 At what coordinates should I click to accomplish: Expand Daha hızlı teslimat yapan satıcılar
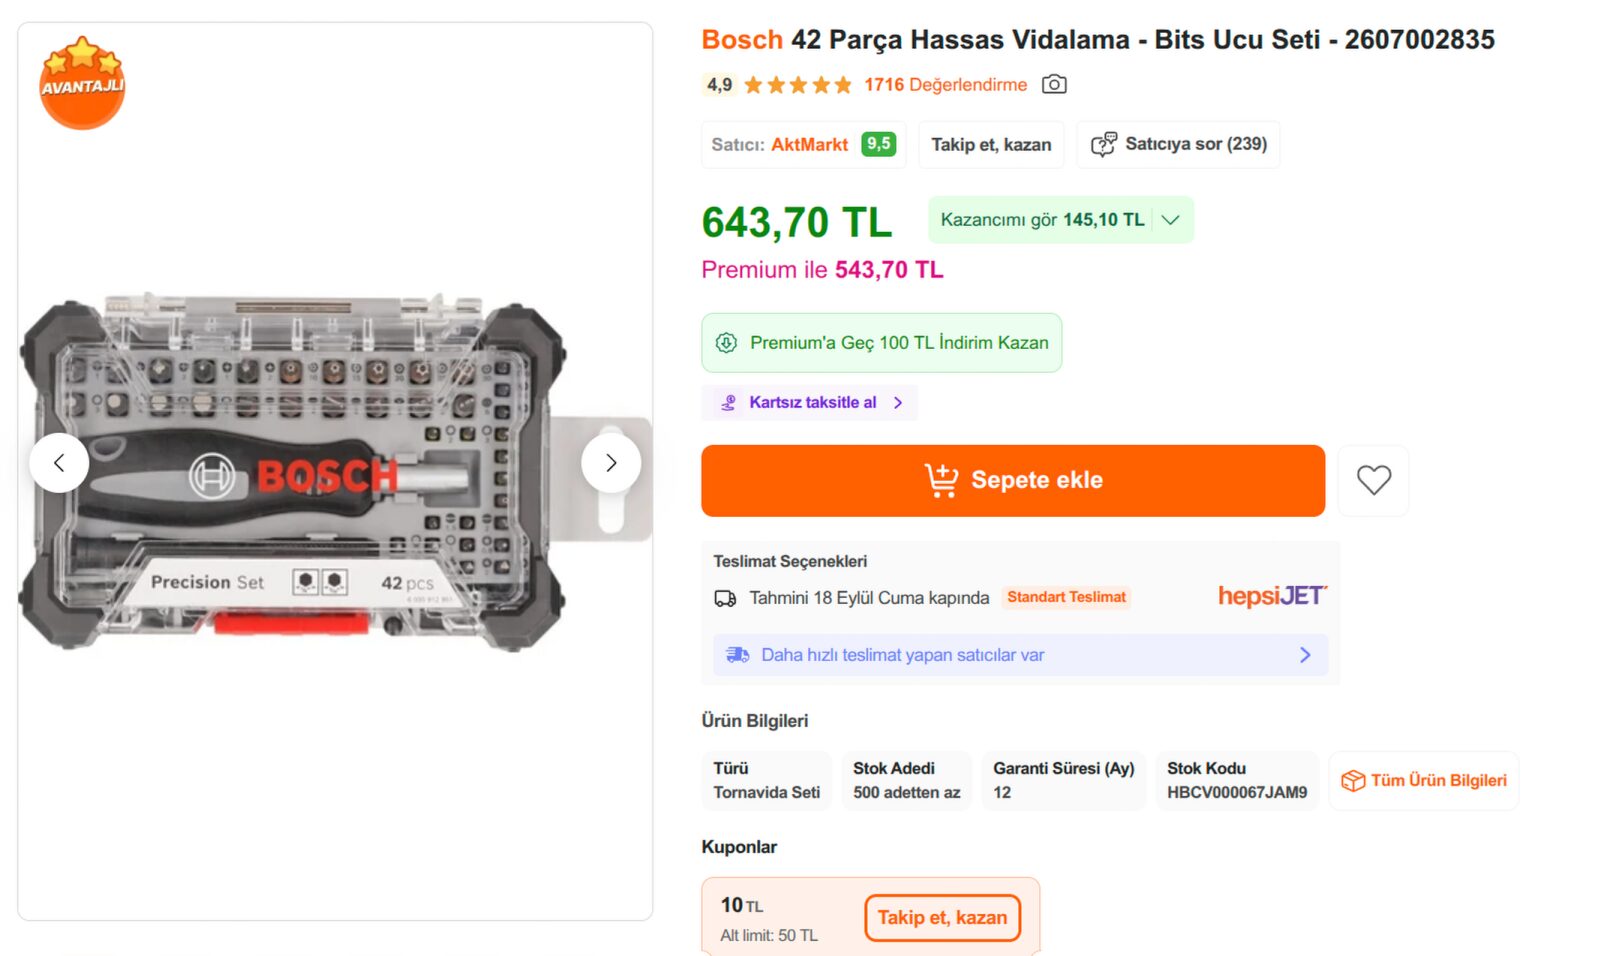tap(1020, 655)
